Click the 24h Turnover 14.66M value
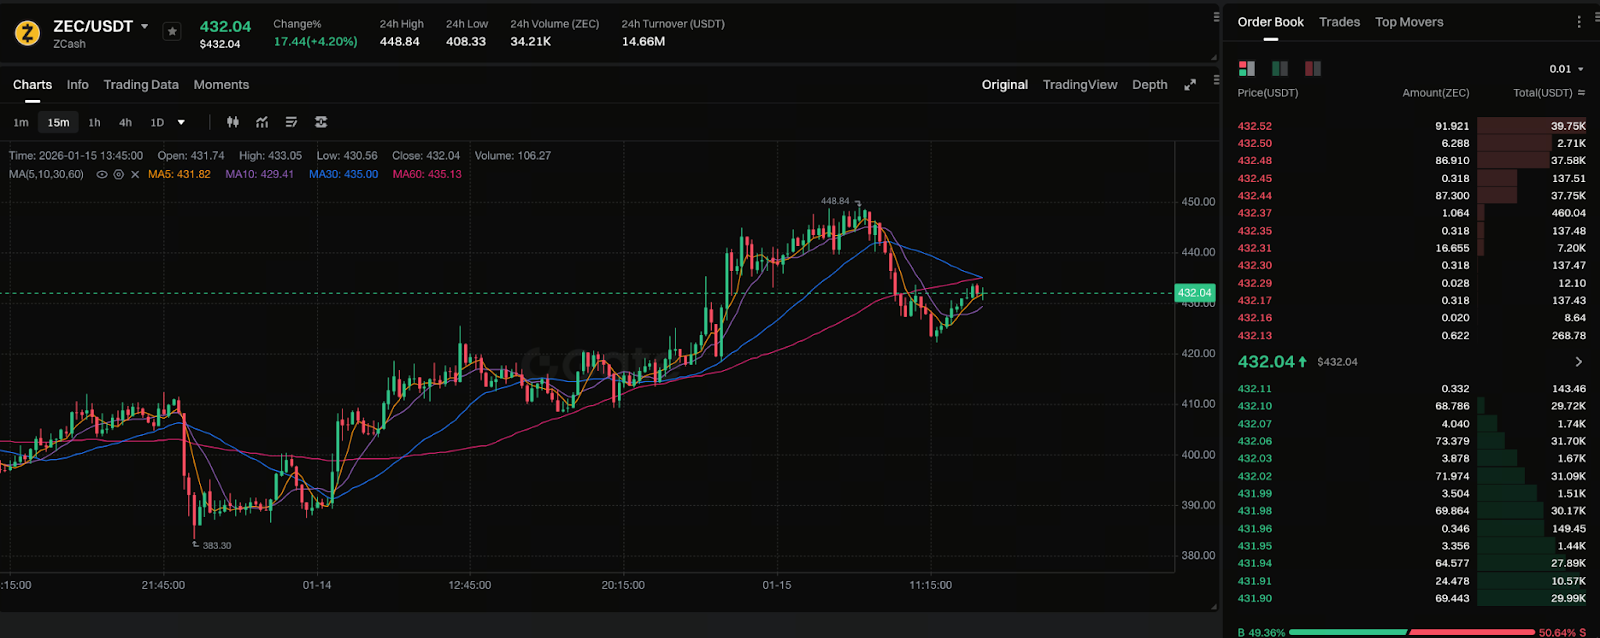 point(643,42)
